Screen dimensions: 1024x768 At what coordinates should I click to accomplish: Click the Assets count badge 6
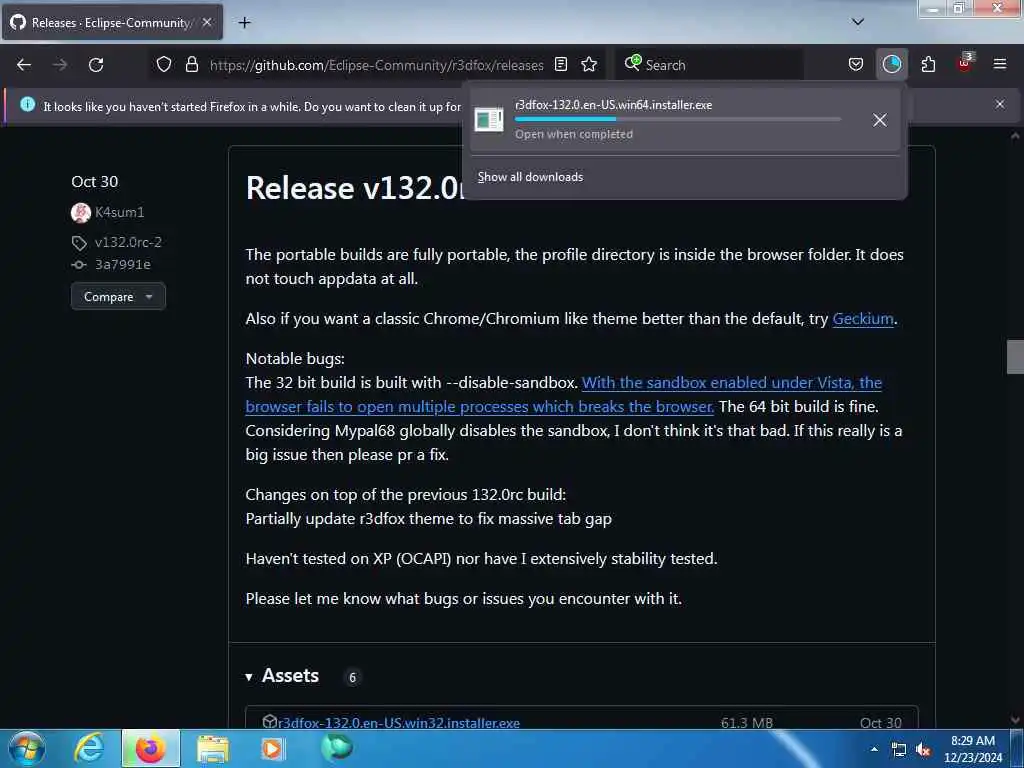(353, 677)
